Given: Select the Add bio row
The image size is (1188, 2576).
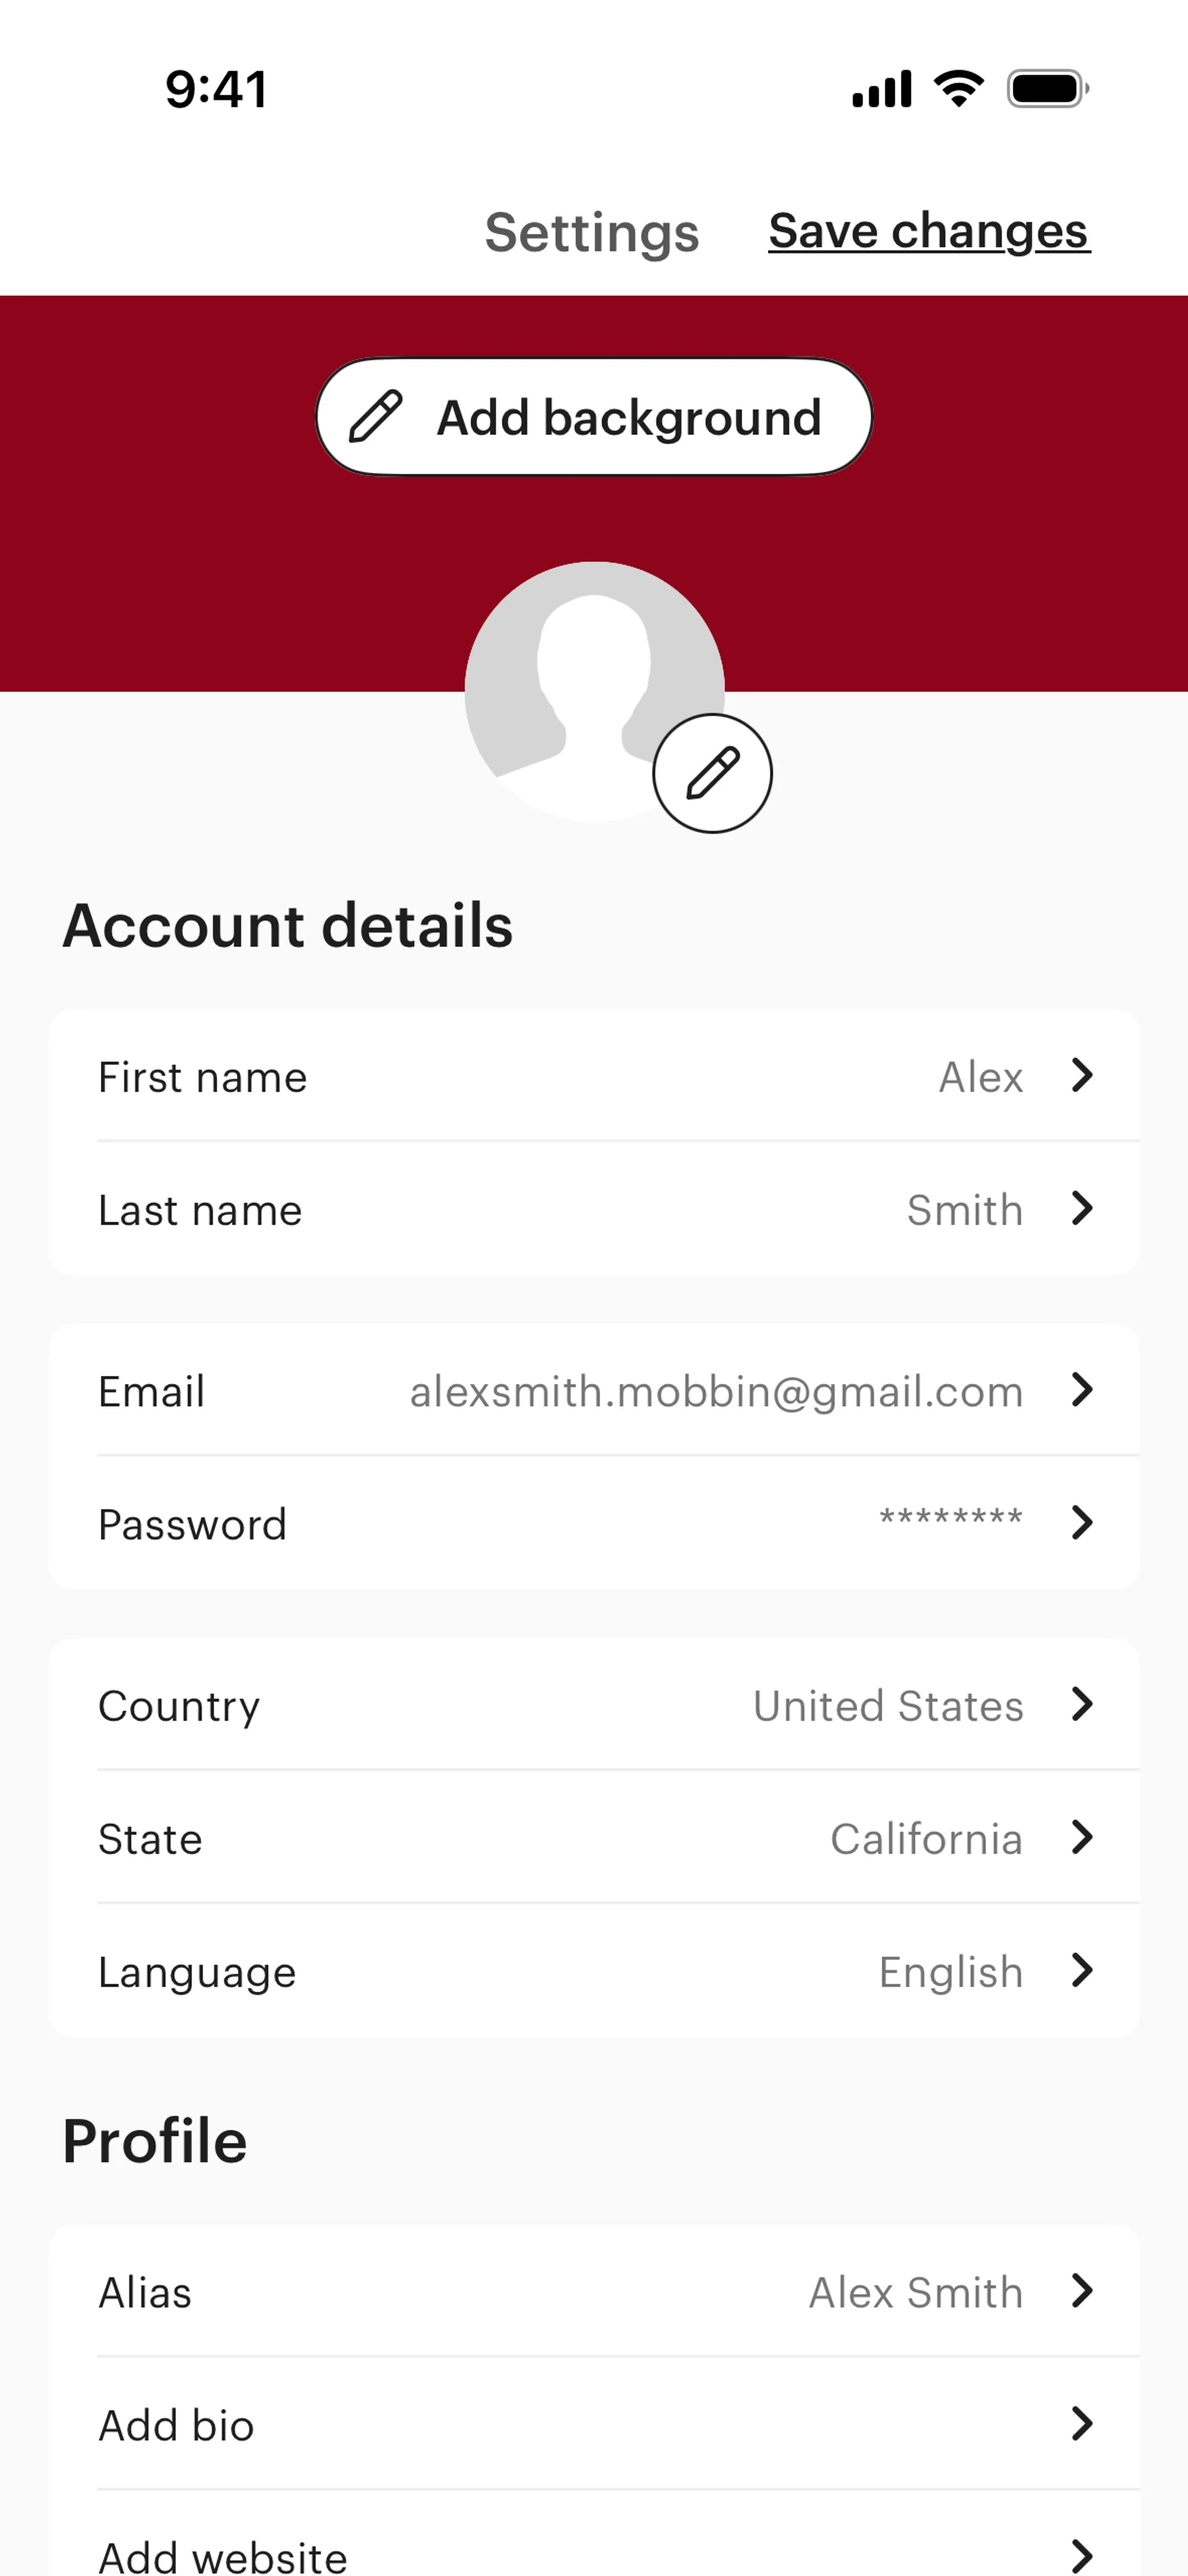Looking at the screenshot, I should click(594, 2424).
